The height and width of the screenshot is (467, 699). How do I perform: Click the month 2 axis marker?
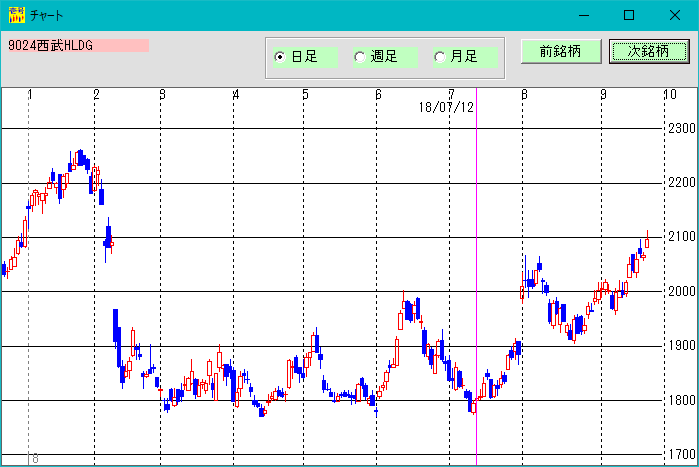coord(96,94)
